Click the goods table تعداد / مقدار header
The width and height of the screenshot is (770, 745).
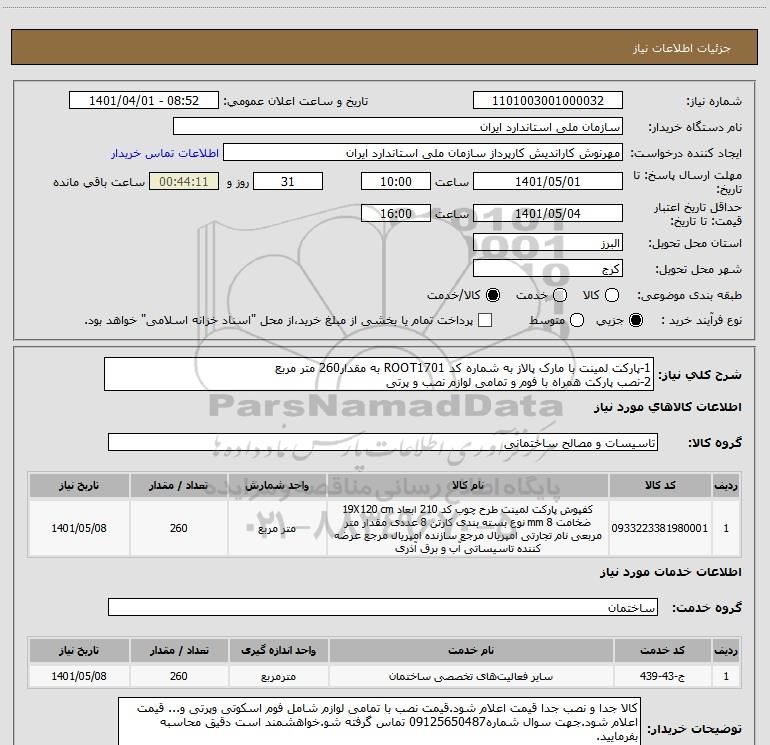(x=179, y=486)
